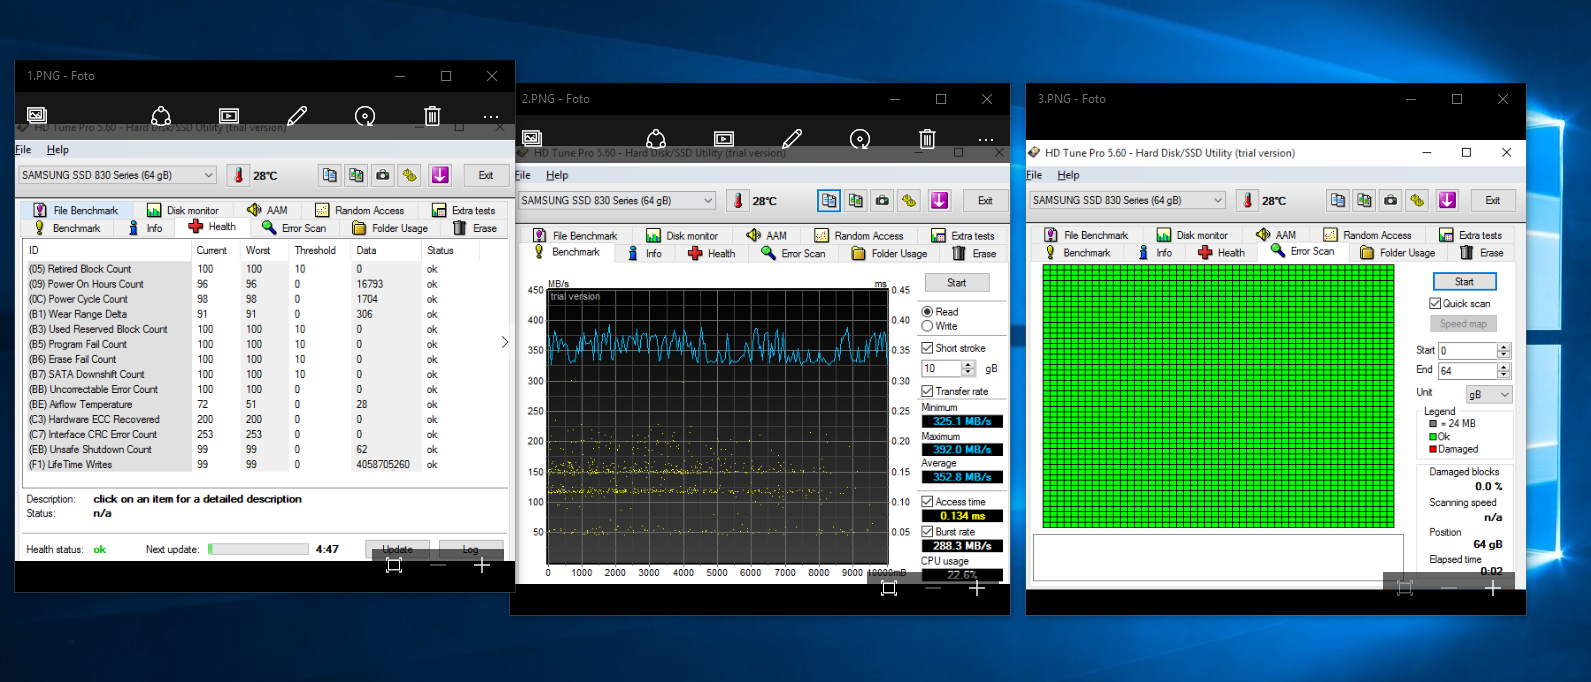Open the three-dot menu in 1.PNG Foto window
1591x682 pixels.
(491, 117)
